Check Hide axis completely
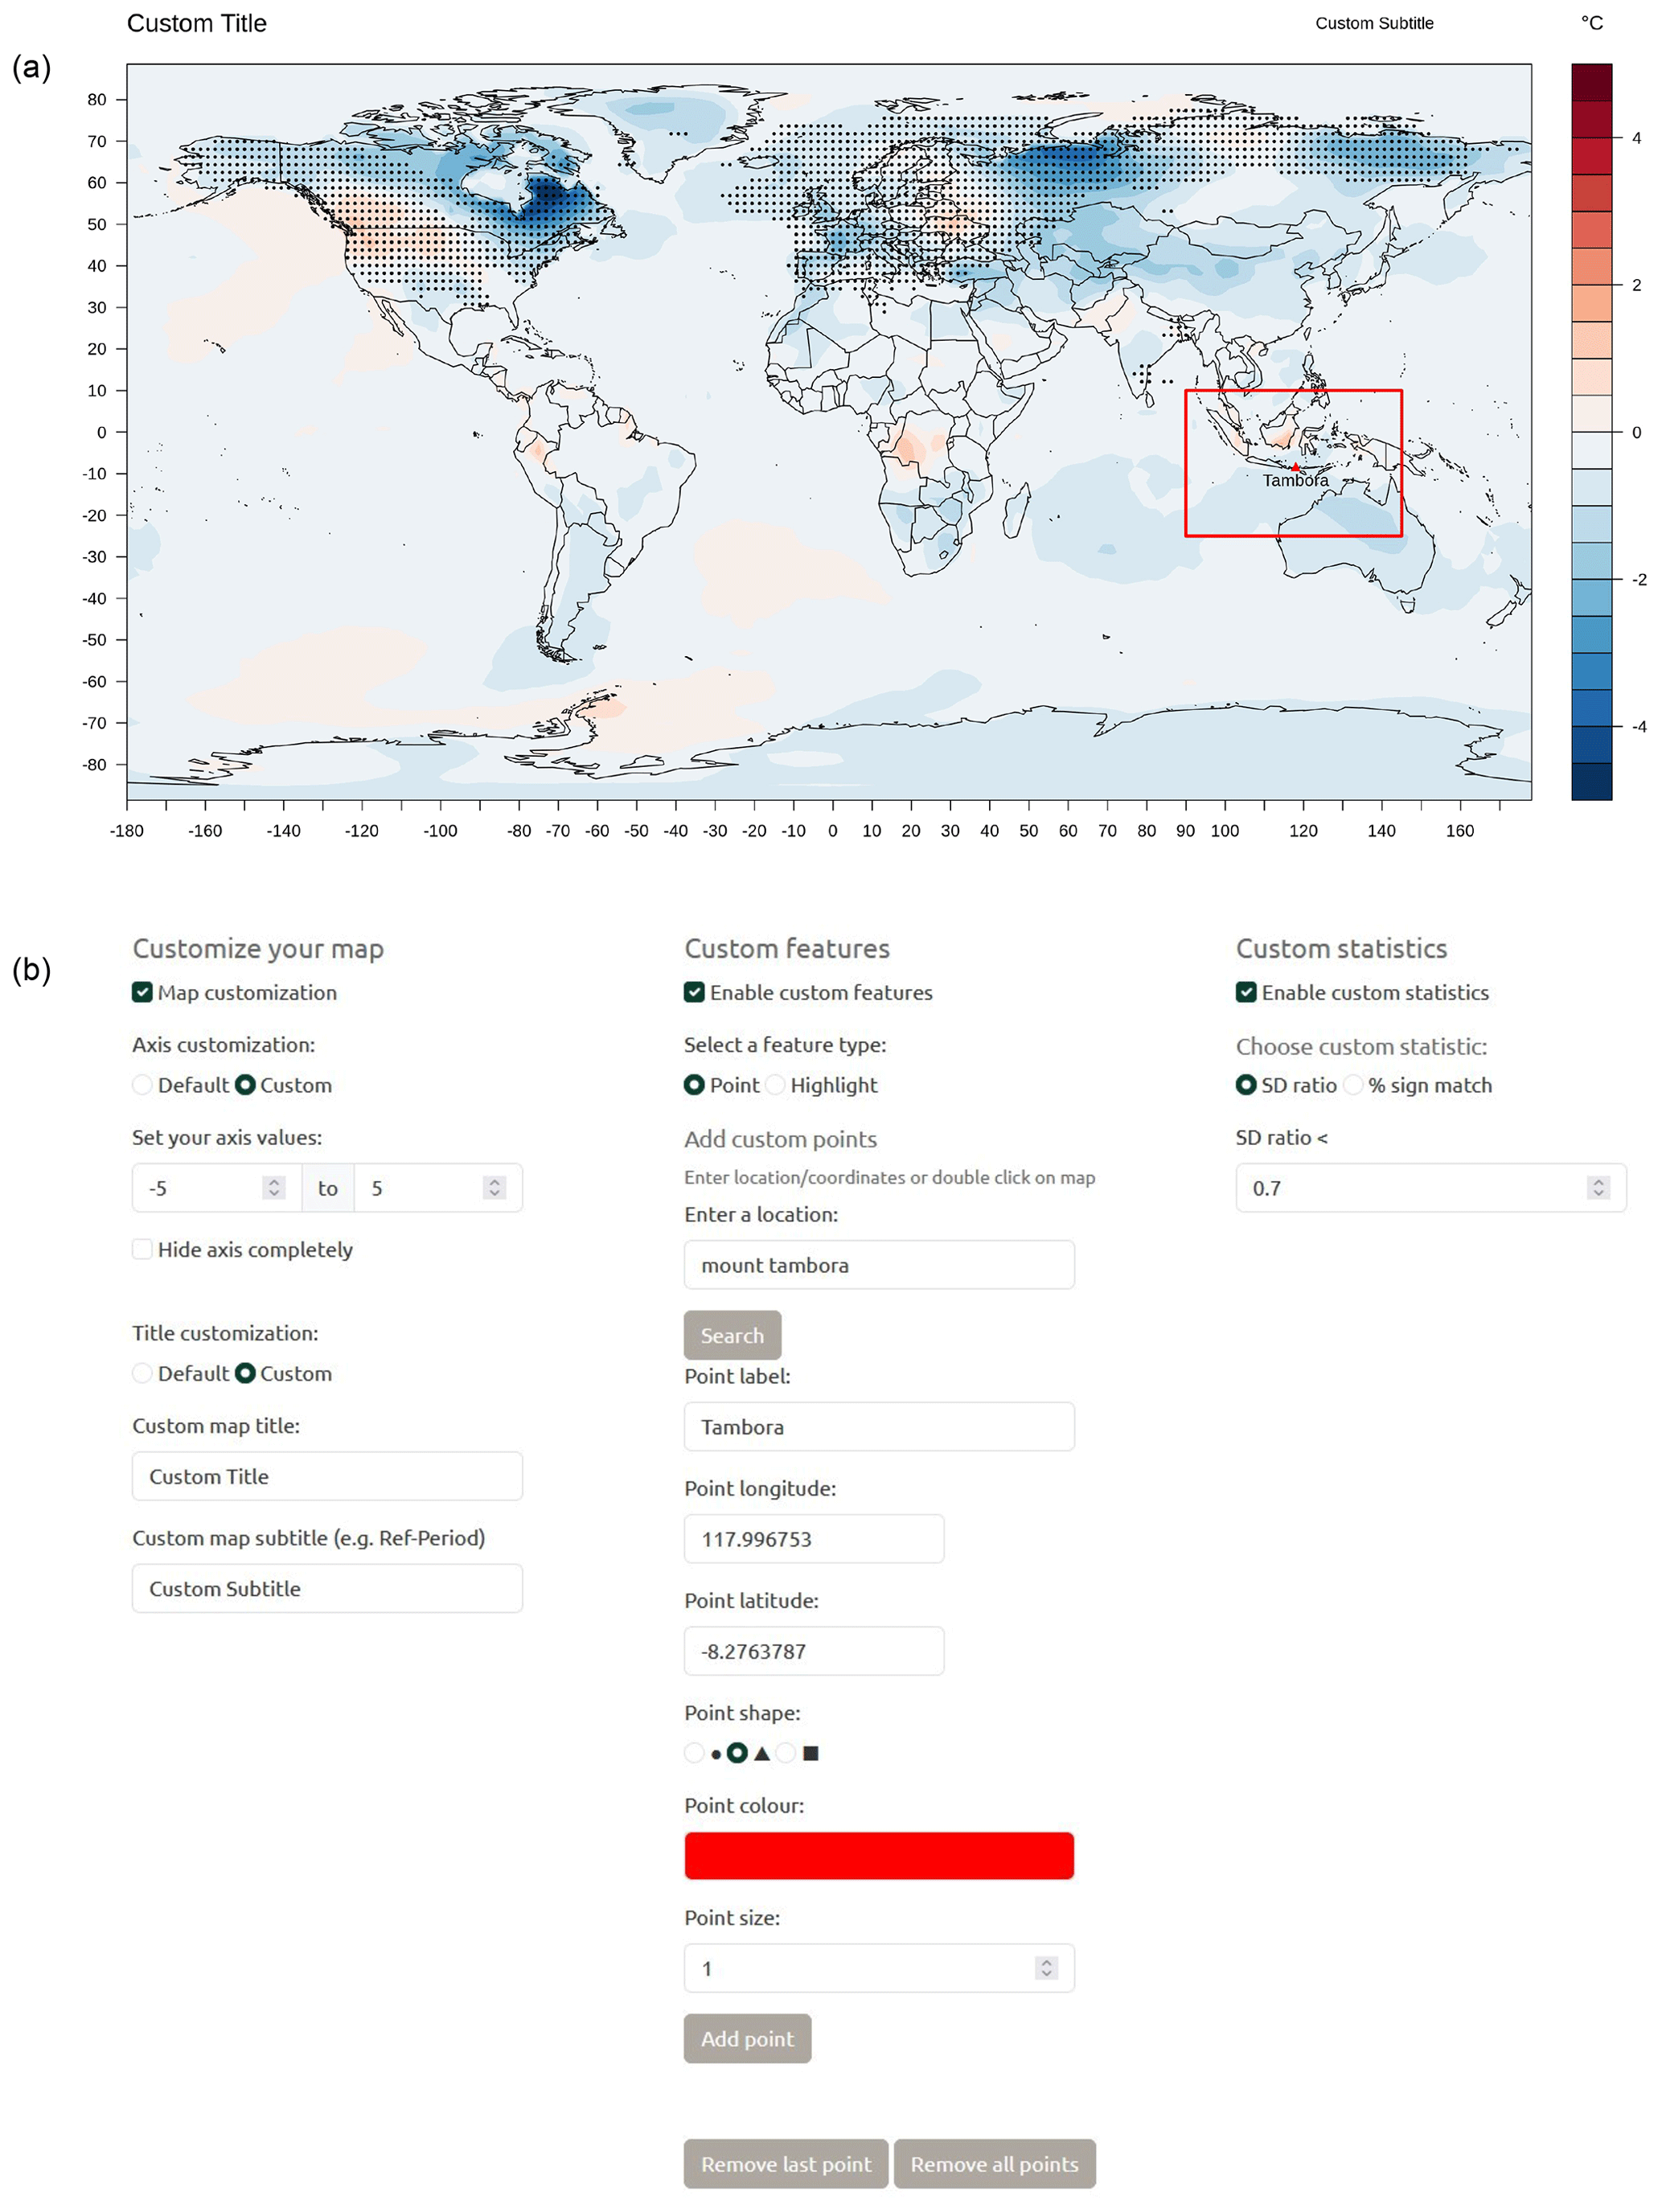The image size is (1662, 2212). [142, 1249]
